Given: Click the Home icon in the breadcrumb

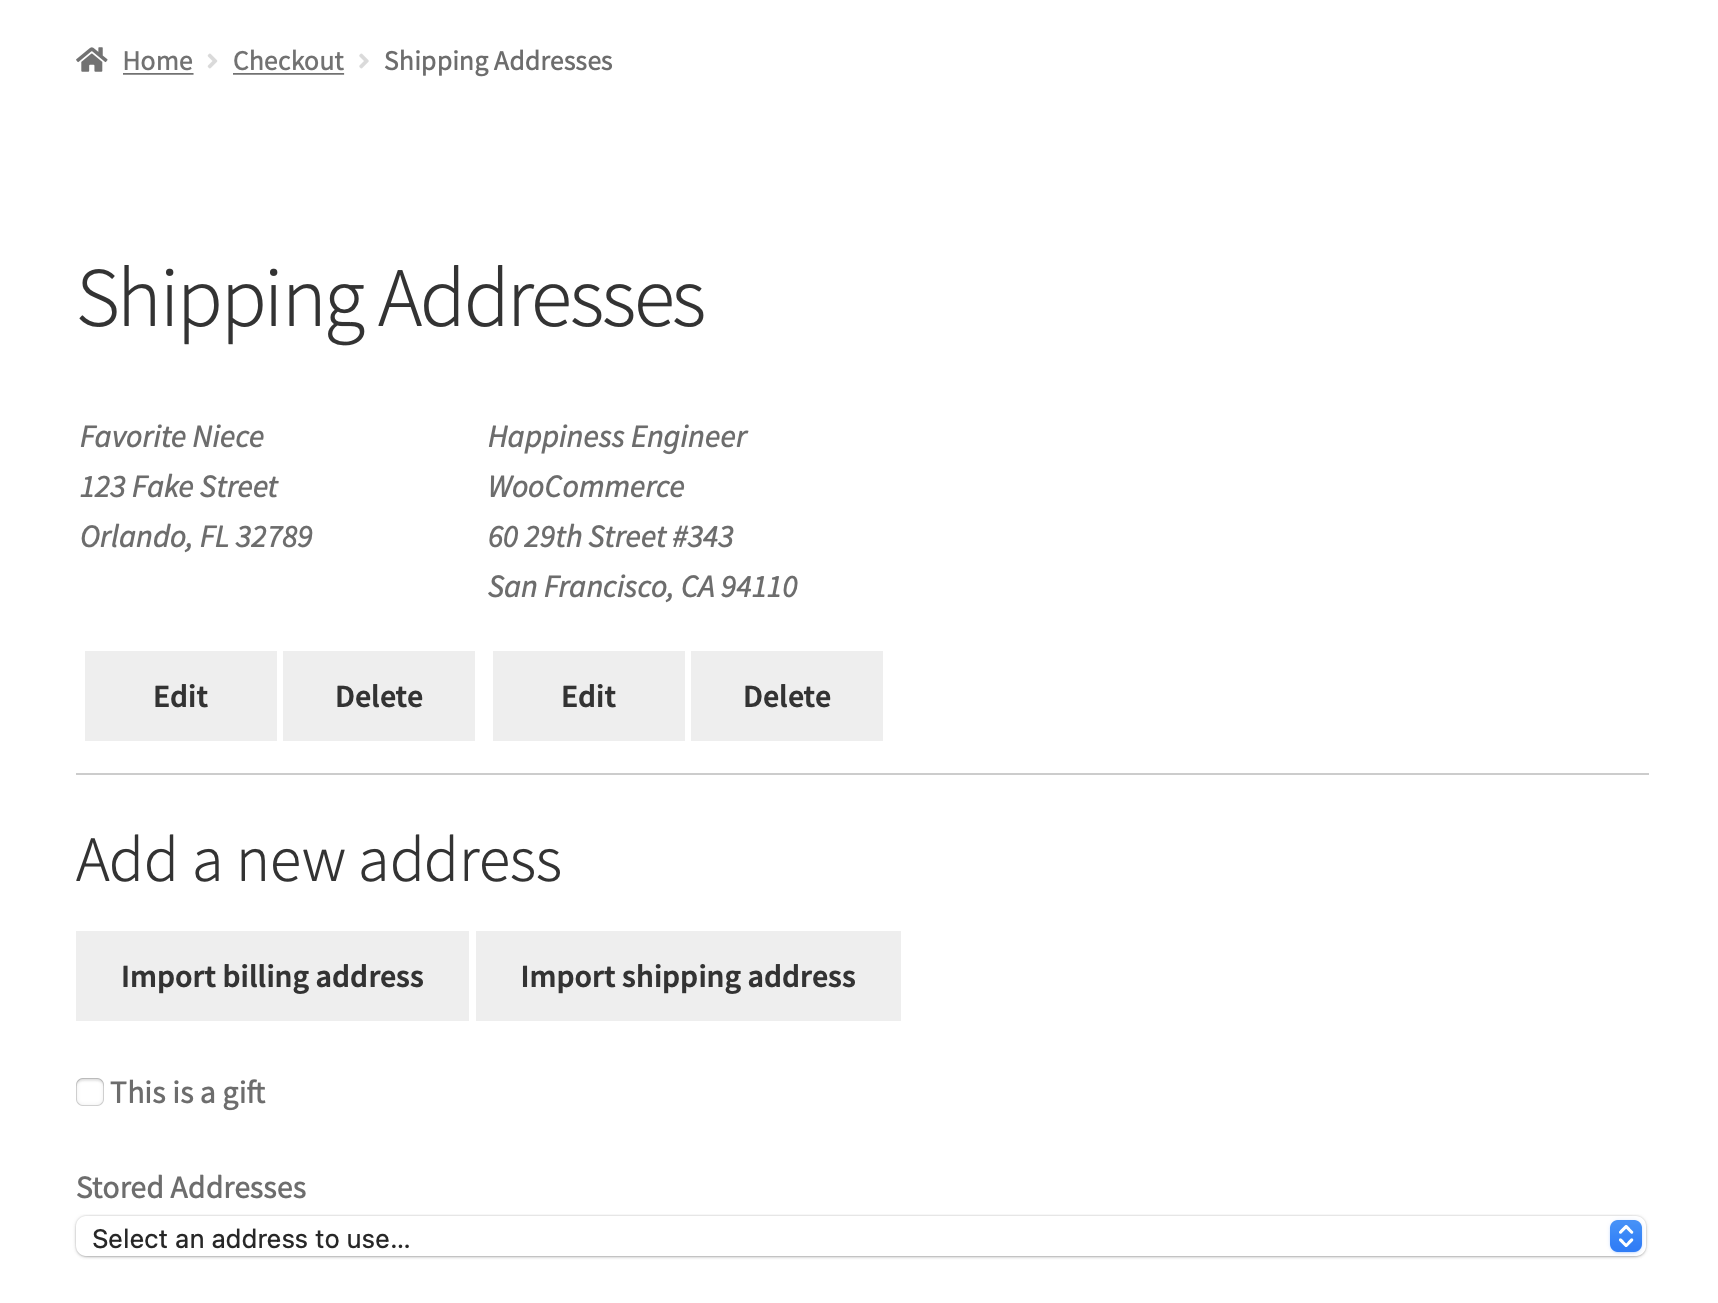Looking at the screenshot, I should coord(93,58).
